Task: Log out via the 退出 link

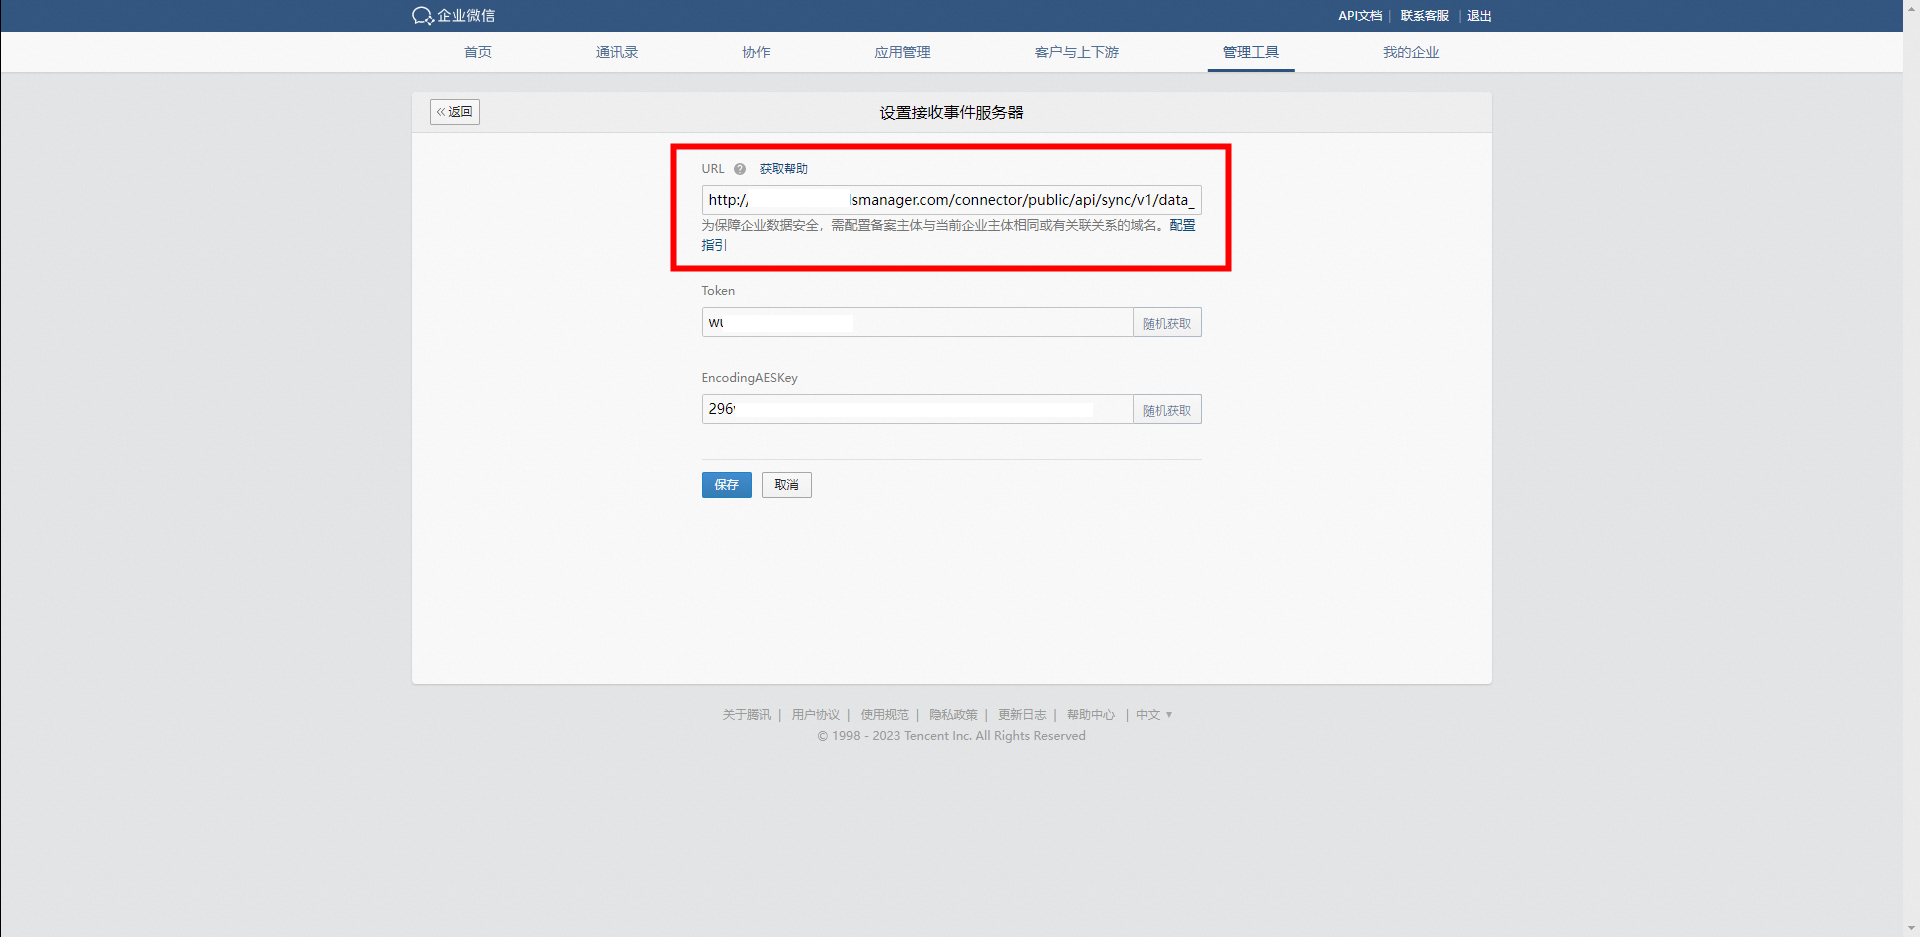Action: pyautogui.click(x=1479, y=16)
